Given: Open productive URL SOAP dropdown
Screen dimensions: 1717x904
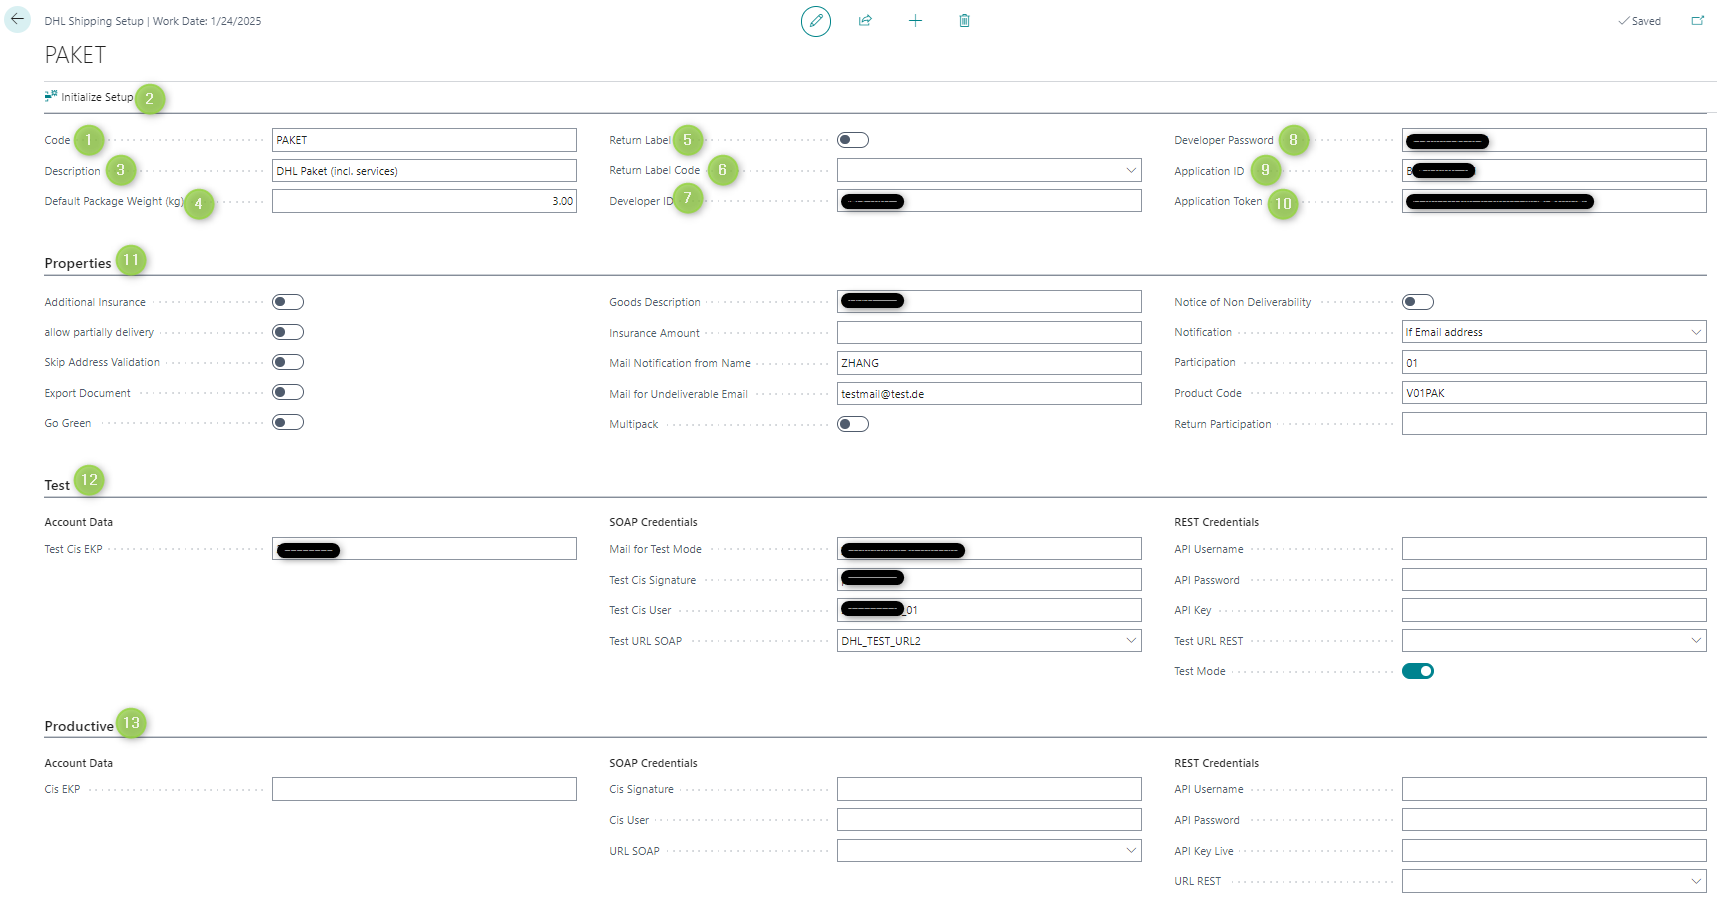Looking at the screenshot, I should click(1131, 851).
